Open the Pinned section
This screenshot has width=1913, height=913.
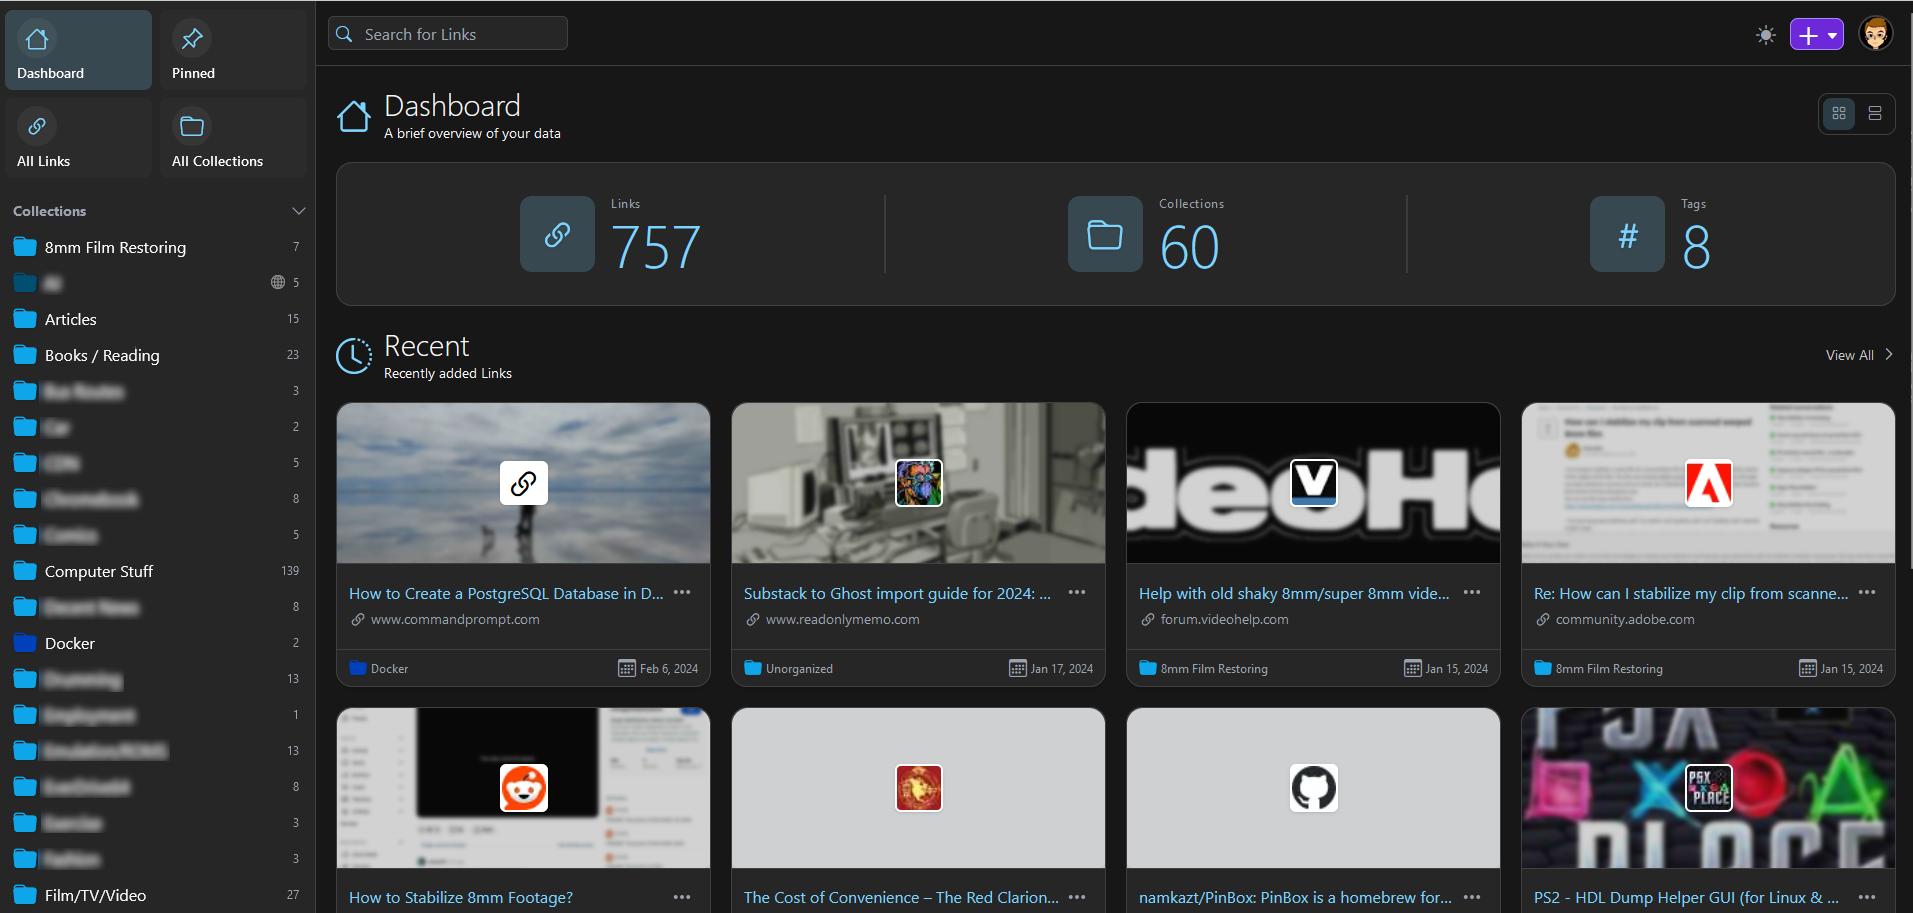[x=233, y=50]
